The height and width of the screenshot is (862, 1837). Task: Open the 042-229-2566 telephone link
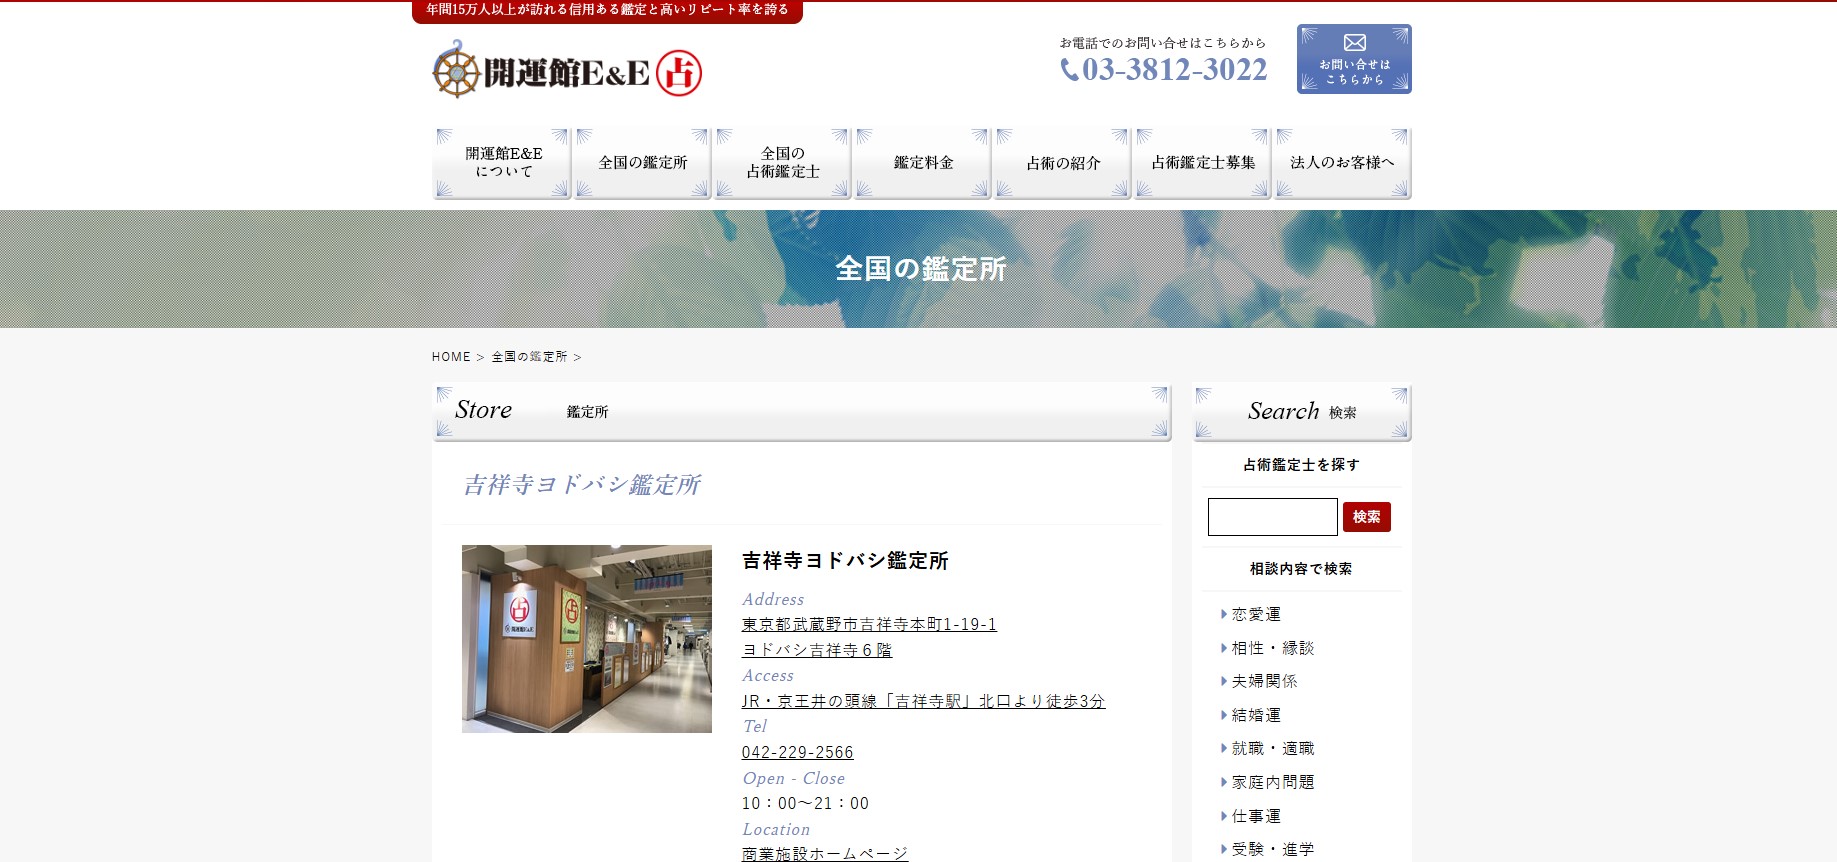pos(797,752)
